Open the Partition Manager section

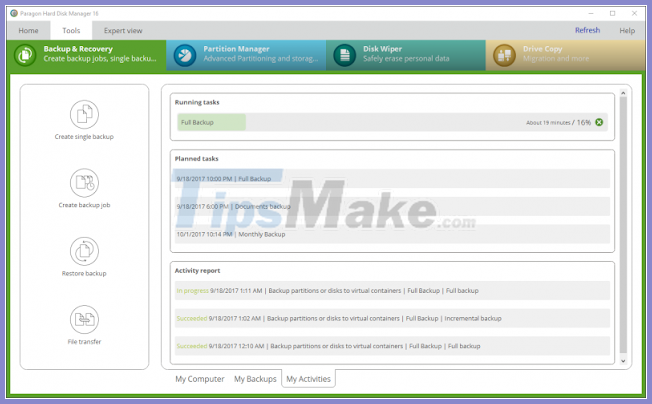246,55
